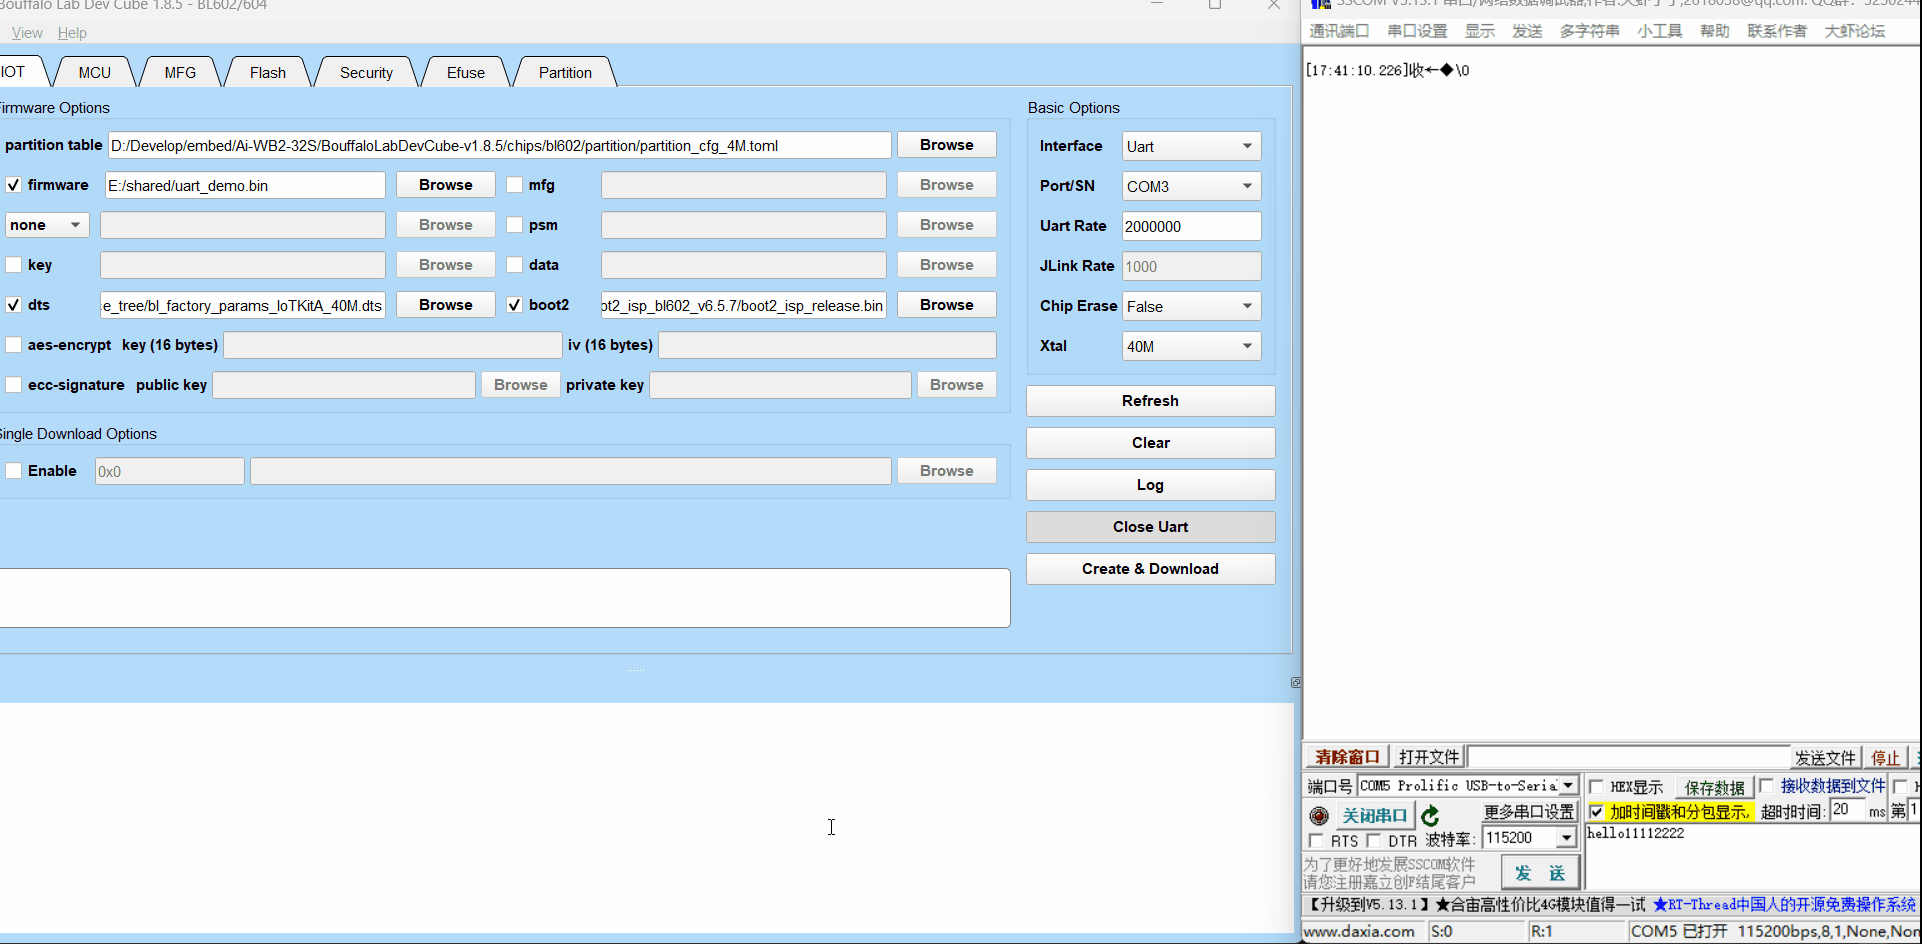
Task: Click the Close Uart button
Action: click(1151, 527)
